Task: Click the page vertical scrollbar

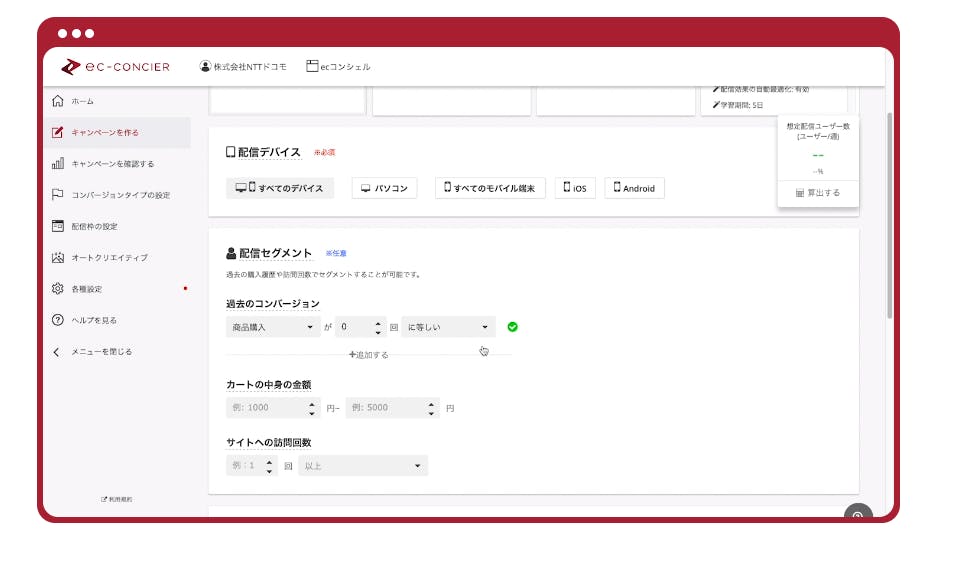Action: [x=890, y=215]
